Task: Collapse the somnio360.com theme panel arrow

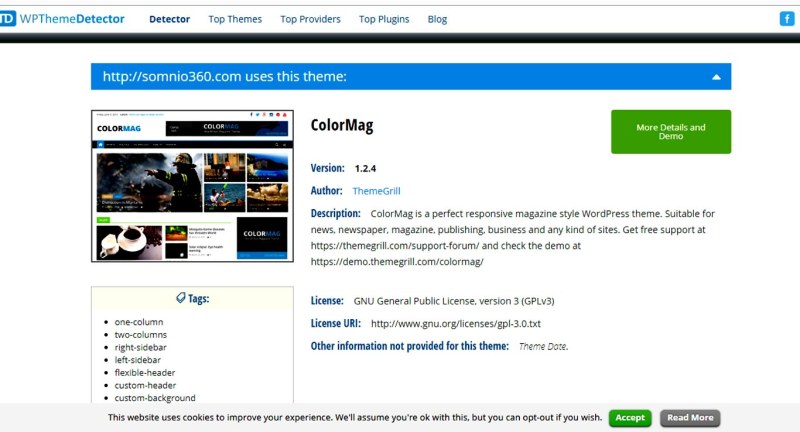Action: 716,77
